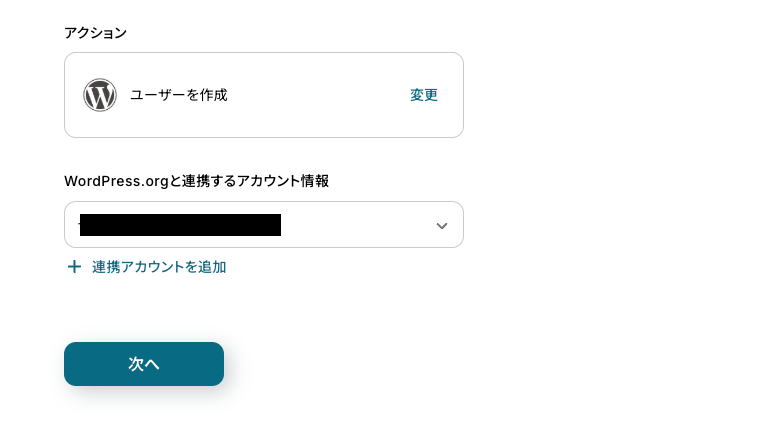Click the chevron arrow in account dropdown
The image size is (764, 432).
click(x=441, y=225)
